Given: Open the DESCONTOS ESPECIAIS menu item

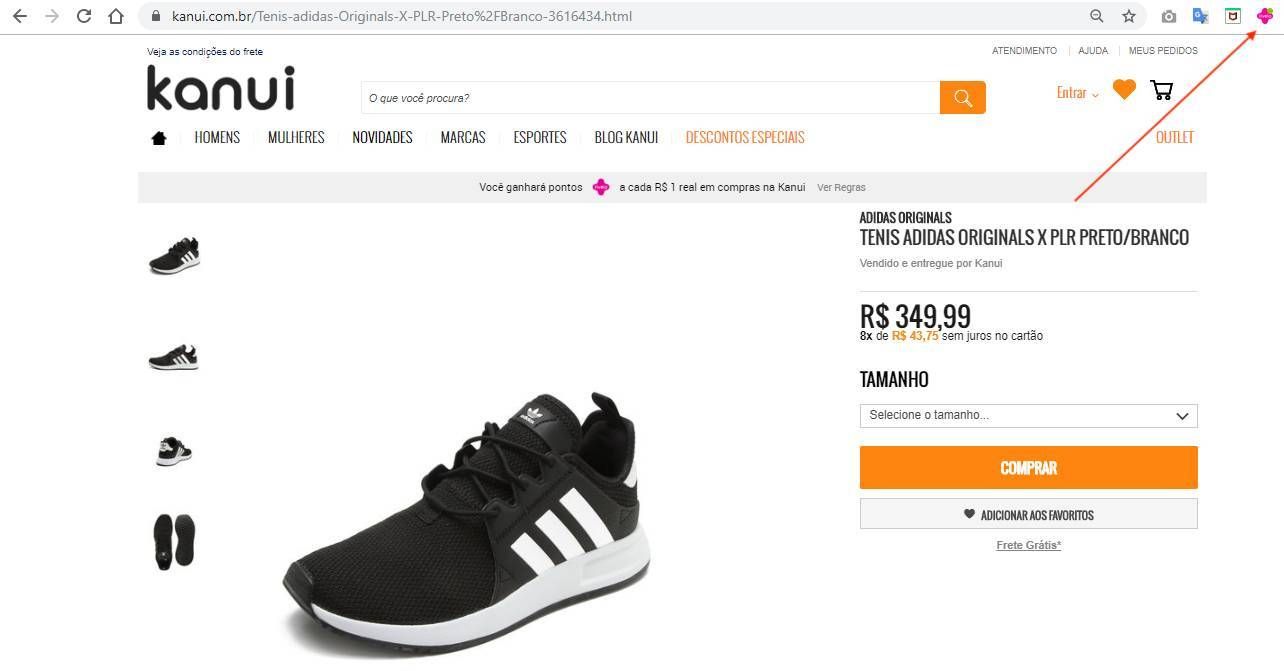Looking at the screenshot, I should [745, 138].
